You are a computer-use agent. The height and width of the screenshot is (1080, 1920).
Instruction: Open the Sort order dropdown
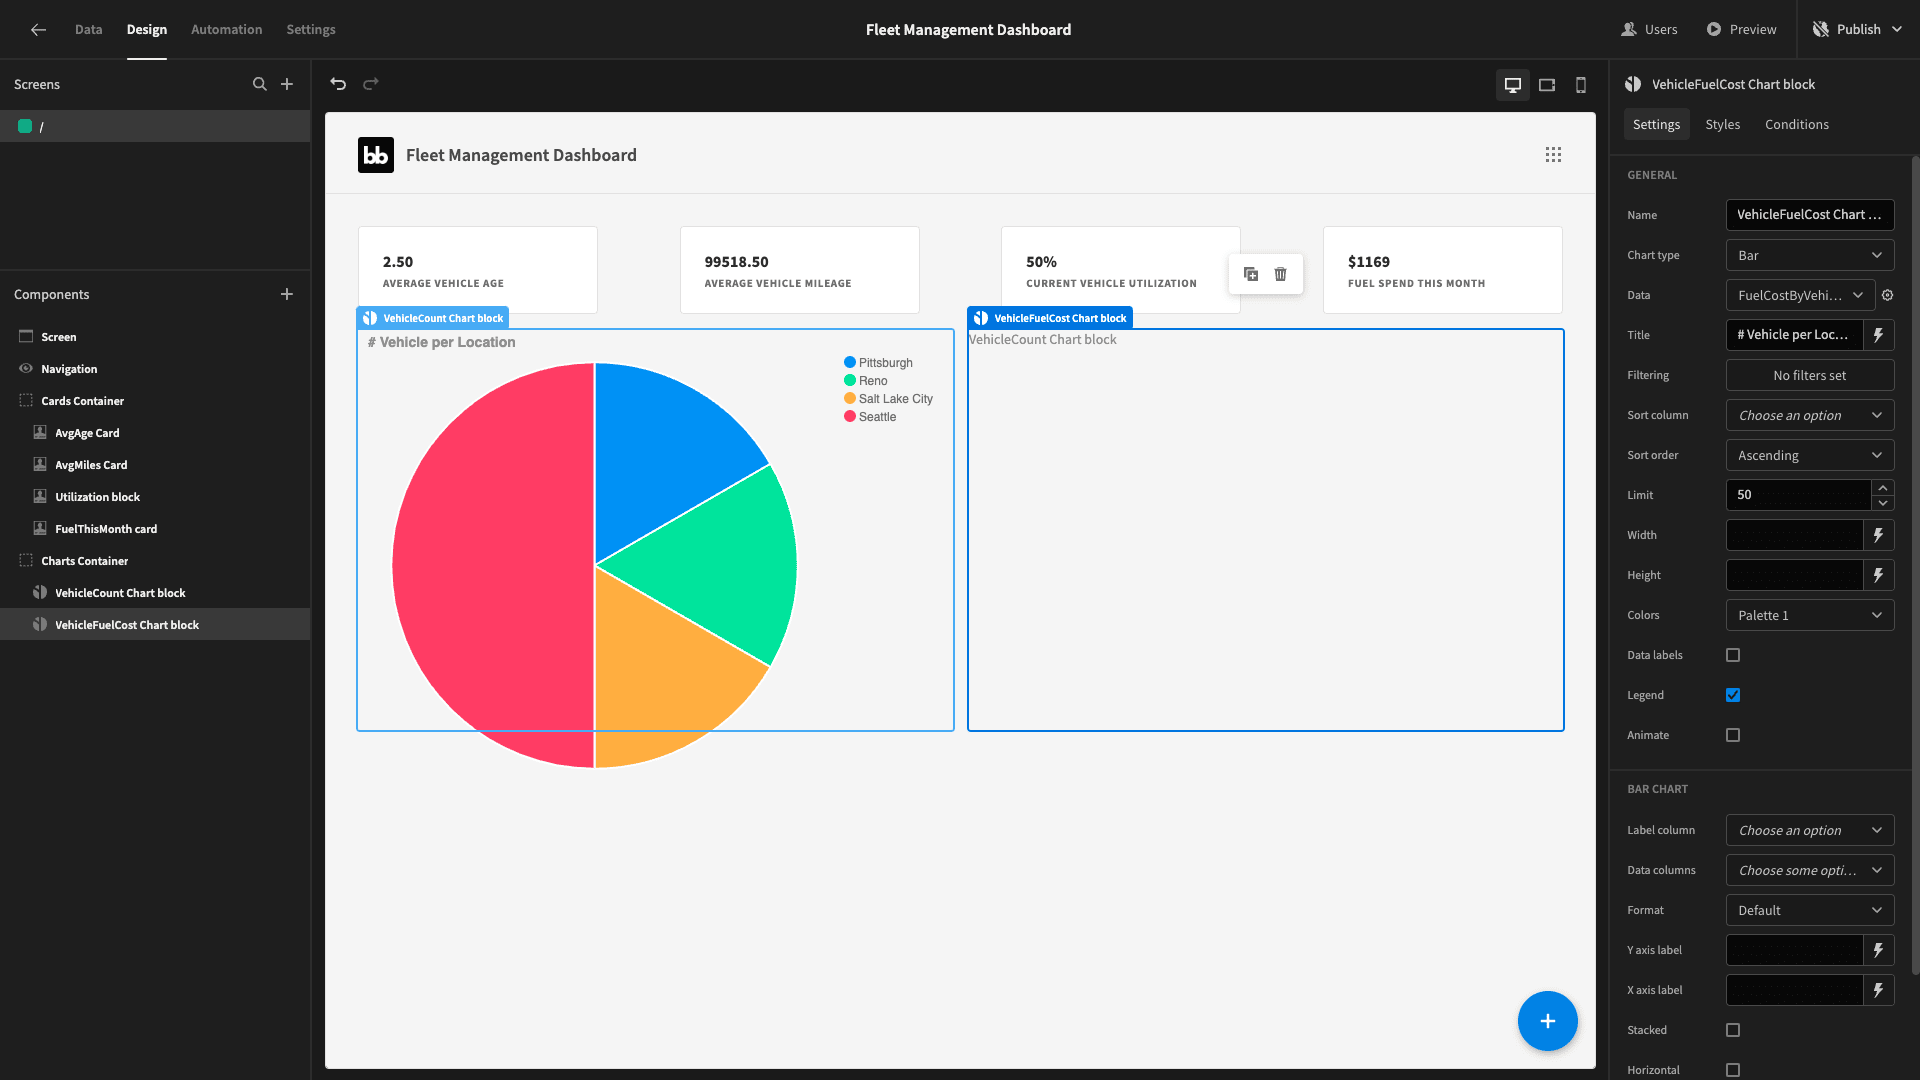[1810, 455]
